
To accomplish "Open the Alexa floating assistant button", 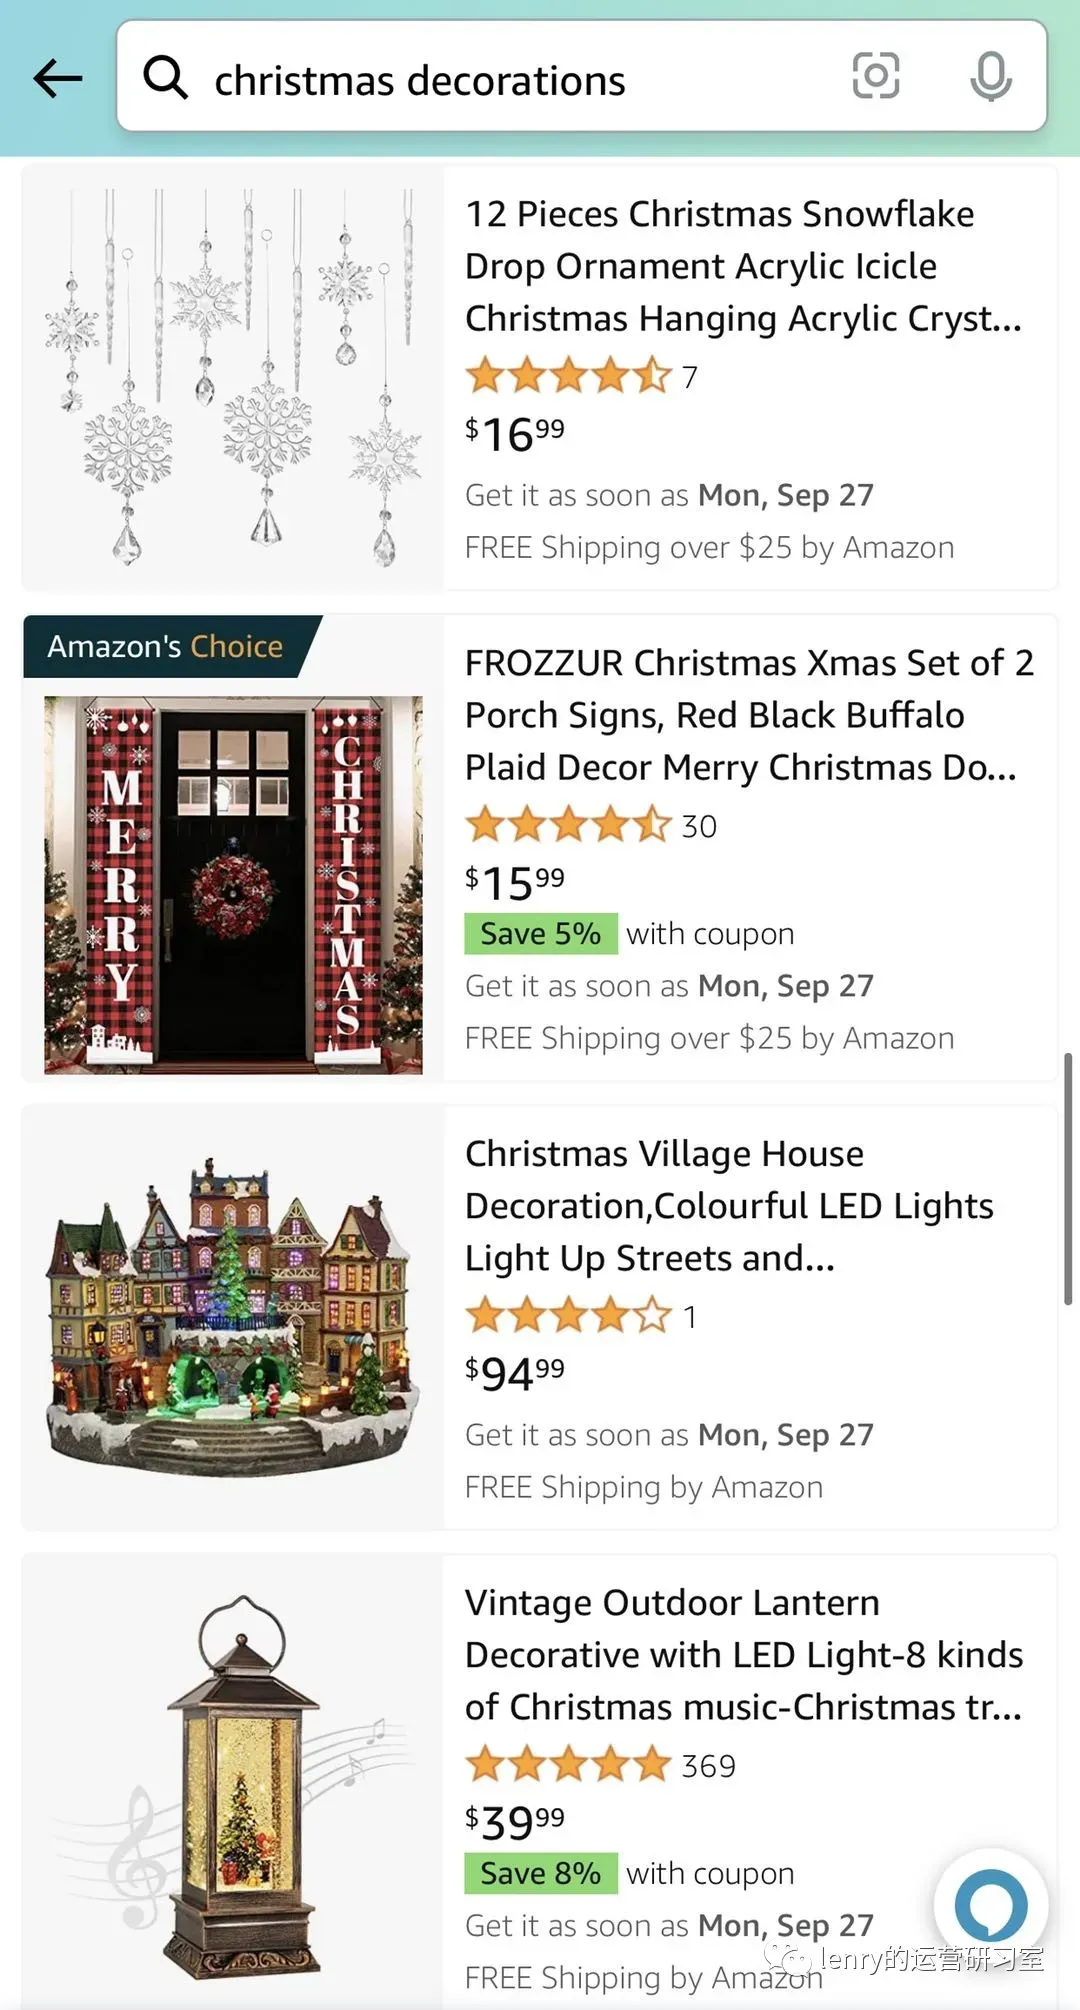I will 991,1906.
